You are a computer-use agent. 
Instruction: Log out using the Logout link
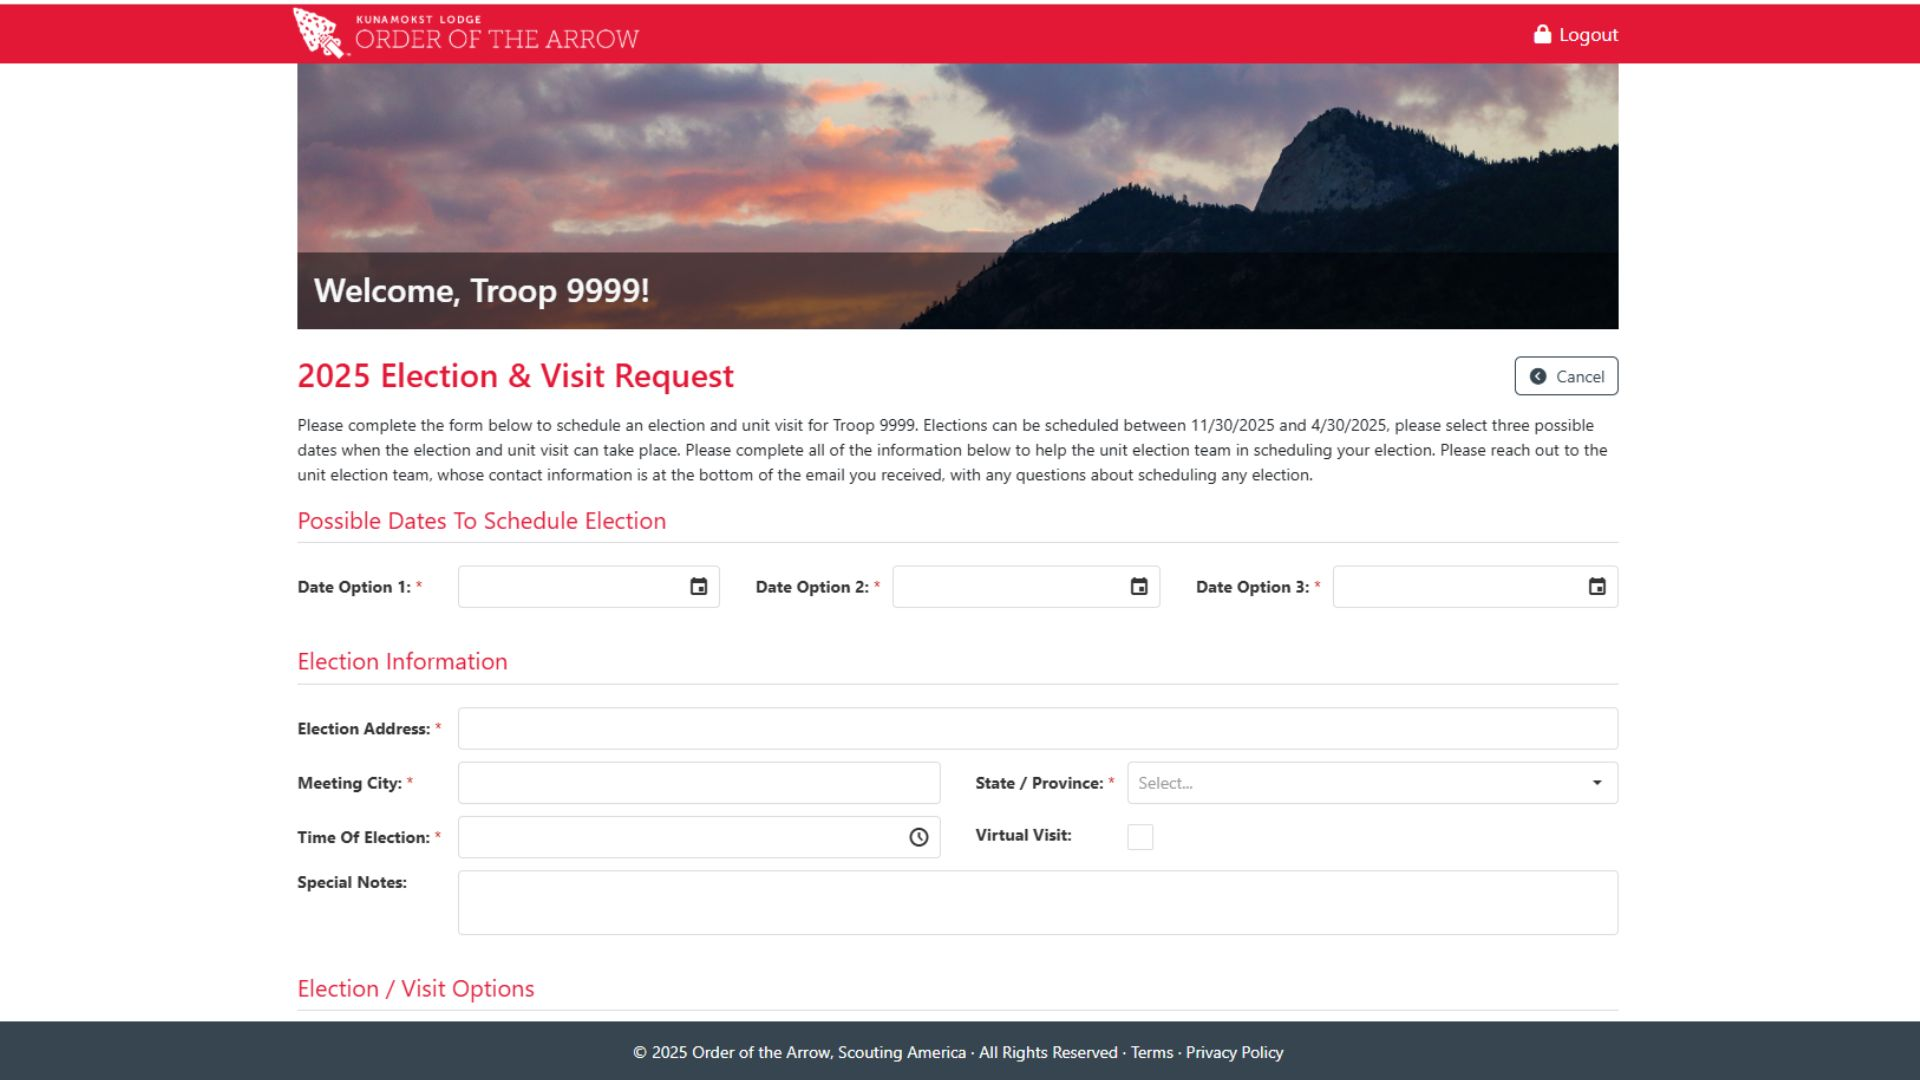1588,35
